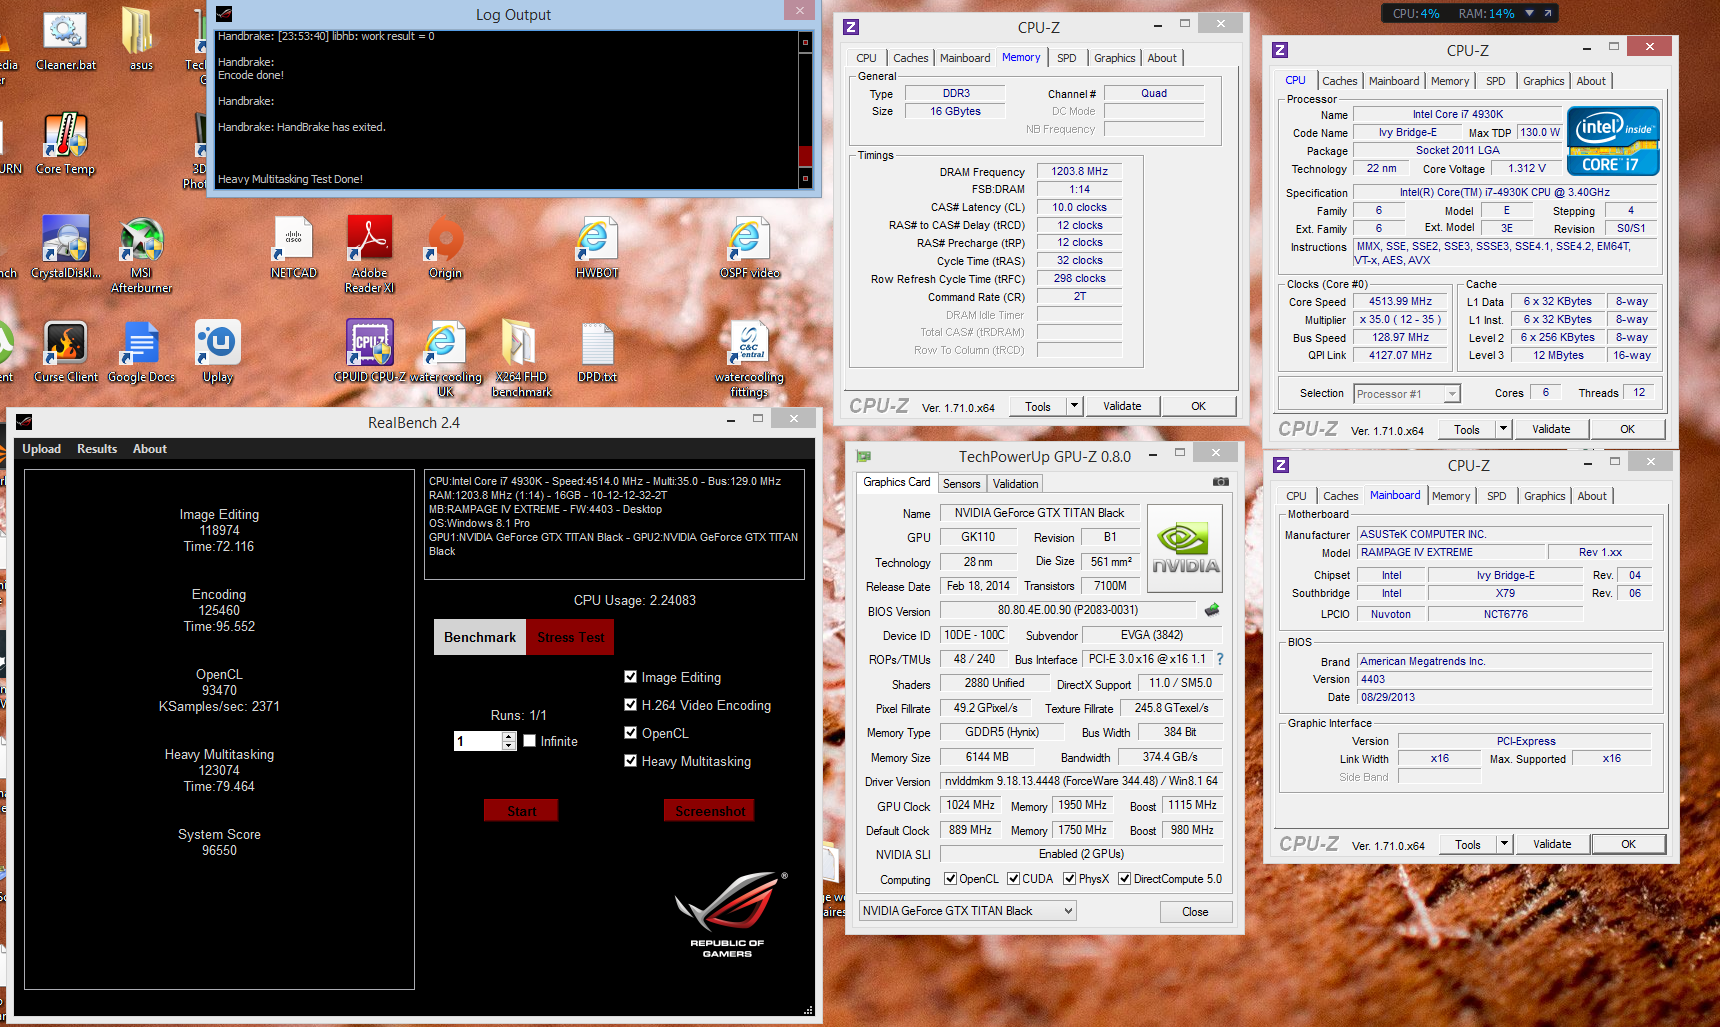Open X264 FHD benchmark folder

coord(521,359)
